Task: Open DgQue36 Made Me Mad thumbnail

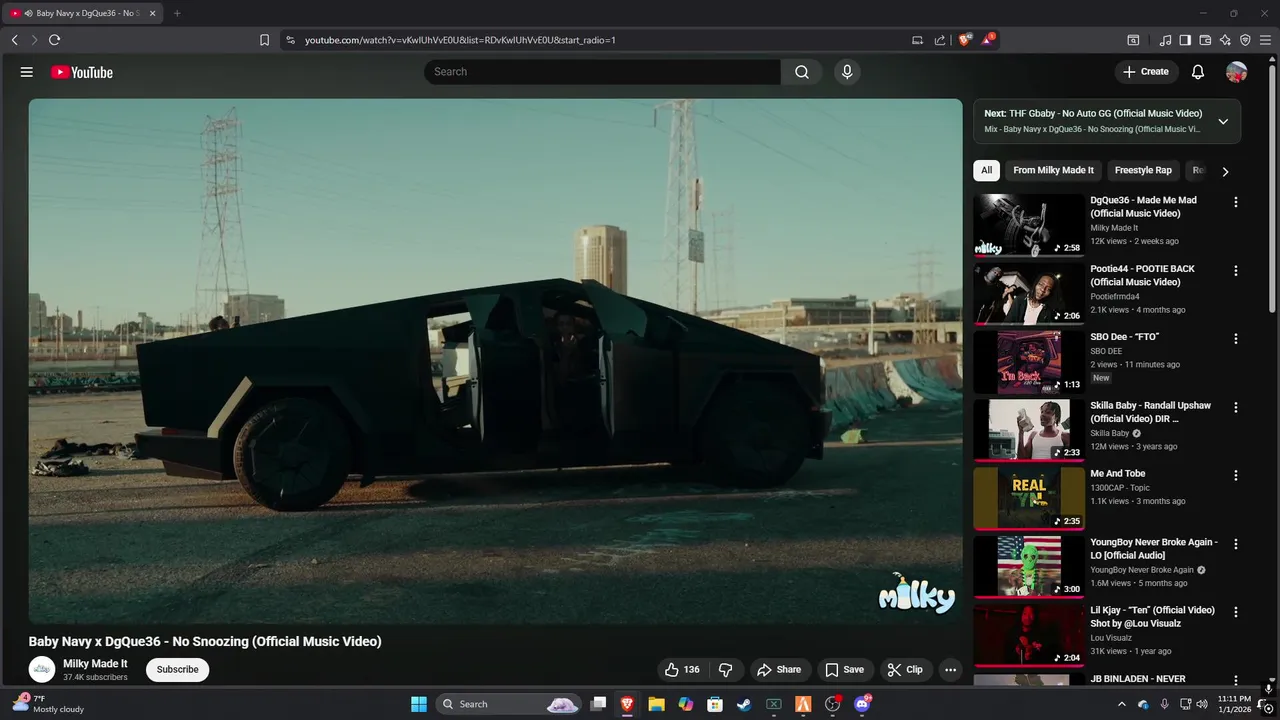Action: pos(1029,225)
